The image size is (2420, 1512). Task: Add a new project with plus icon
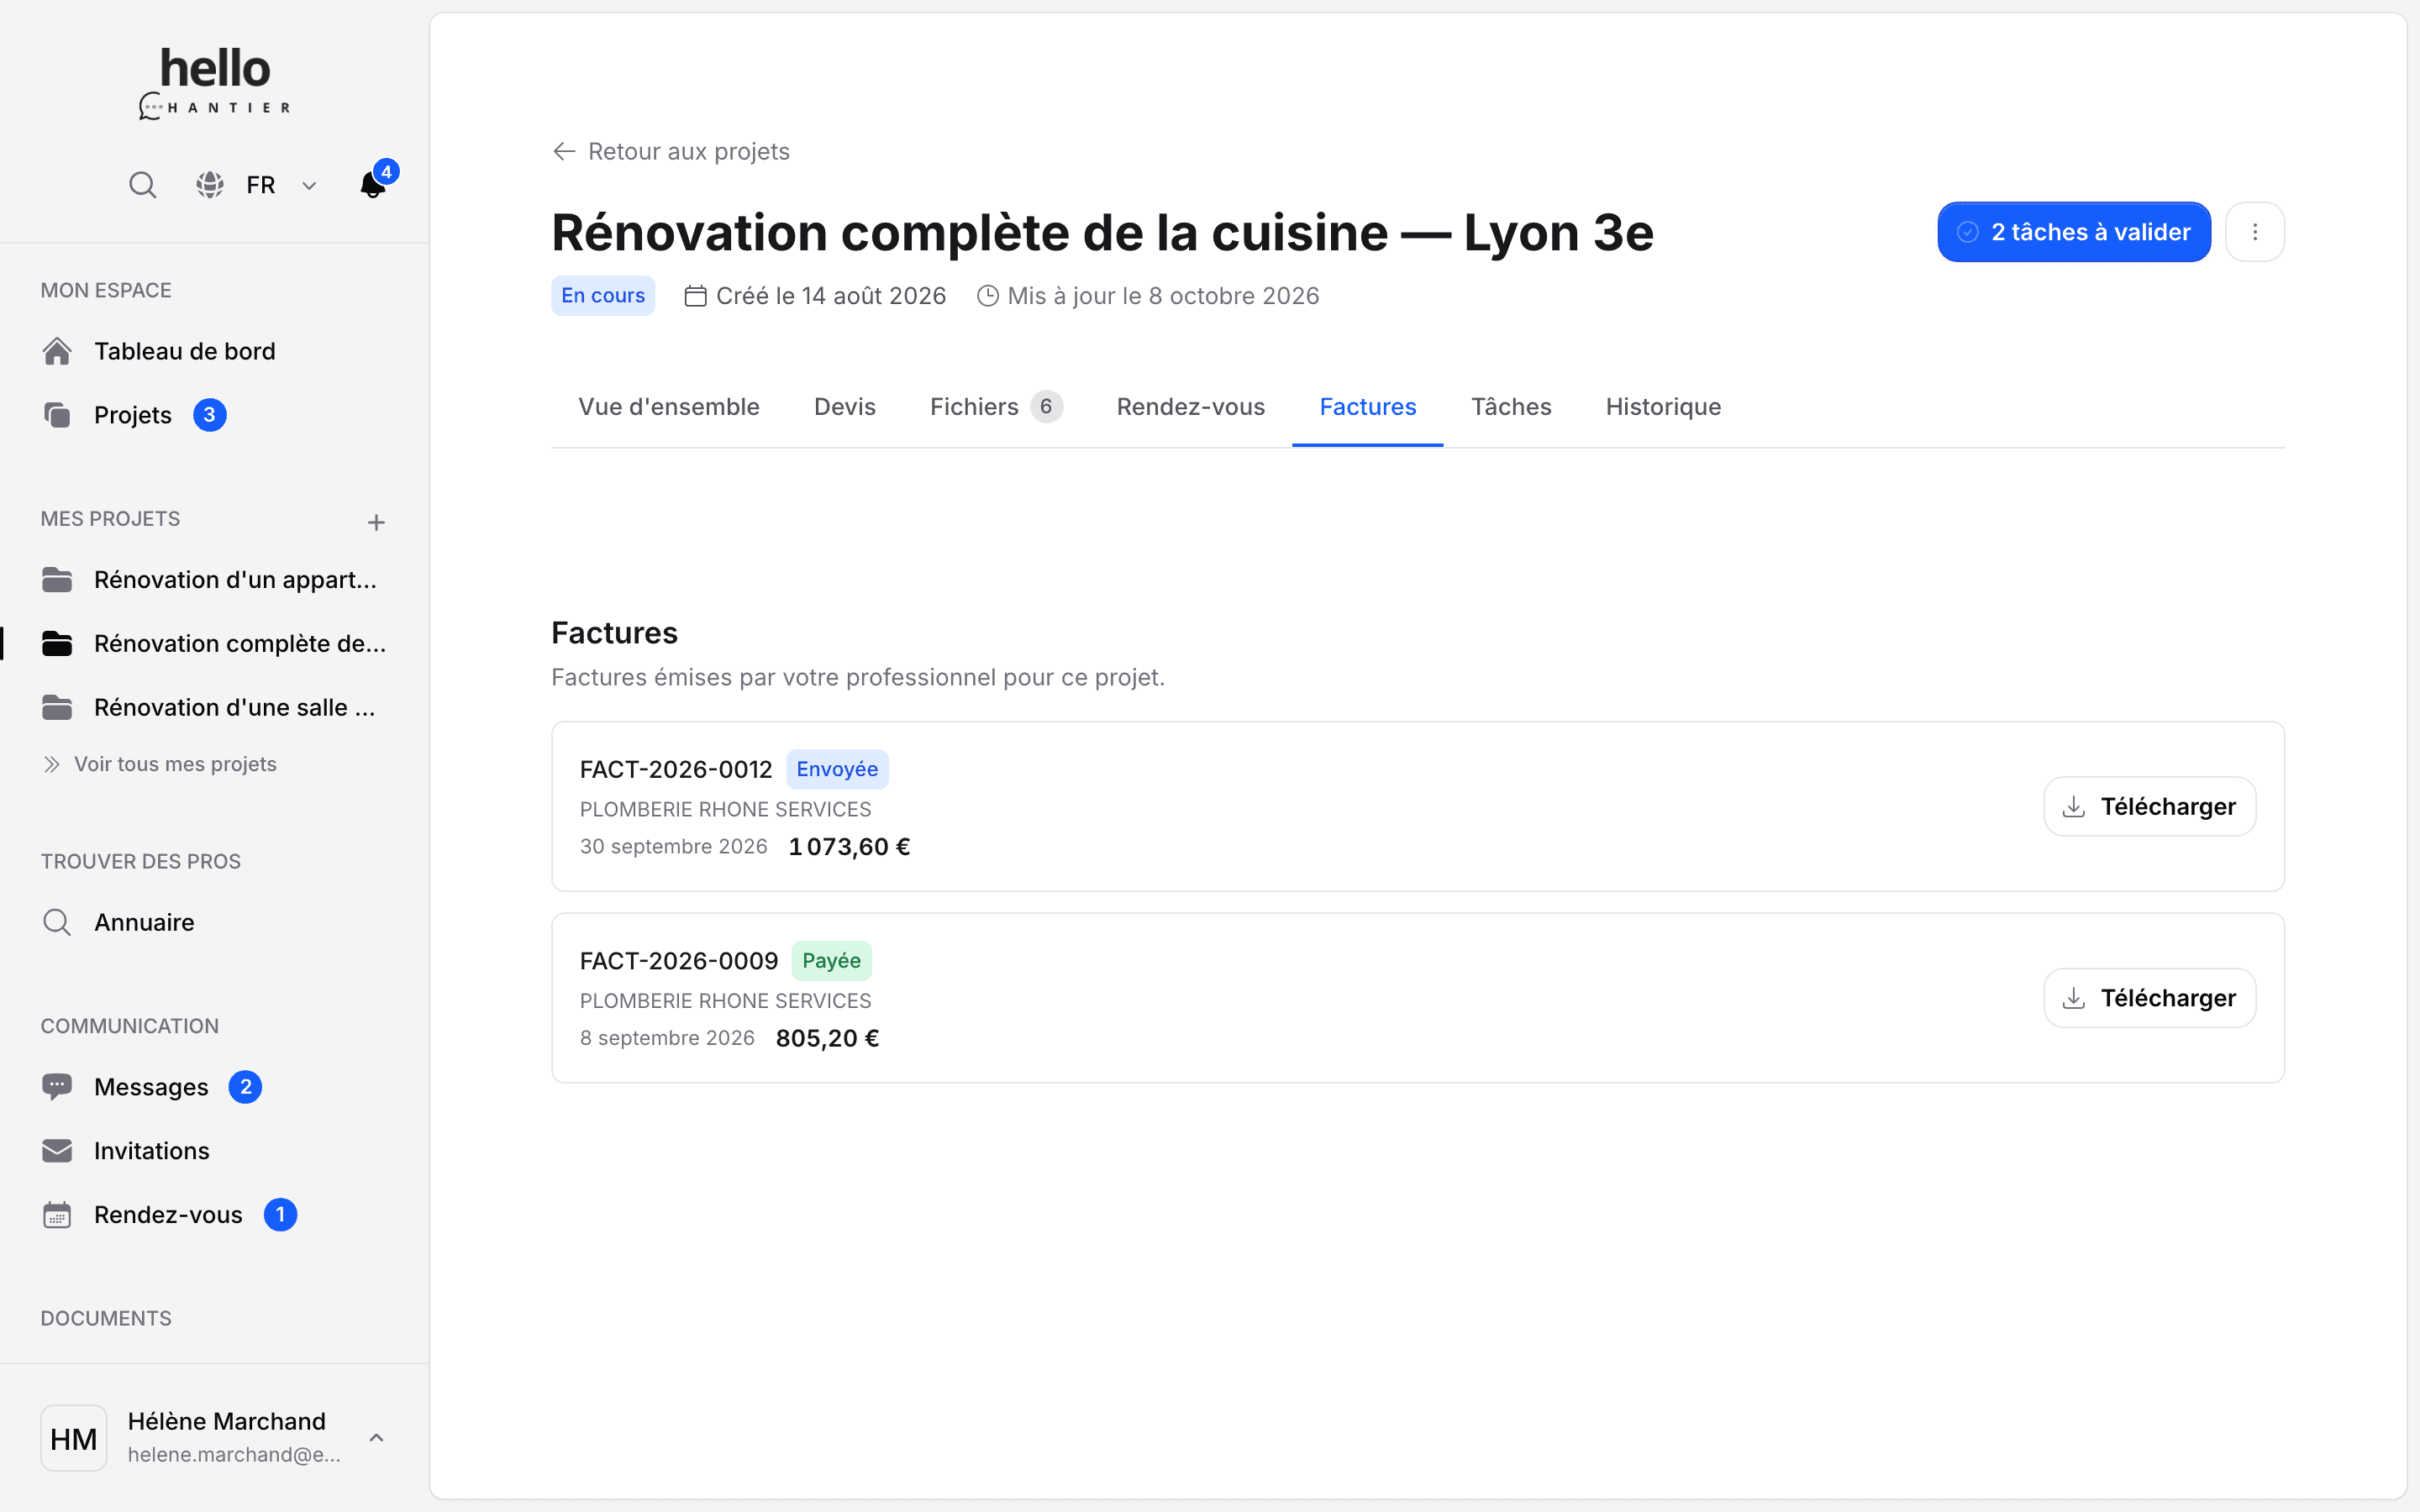coord(376,522)
